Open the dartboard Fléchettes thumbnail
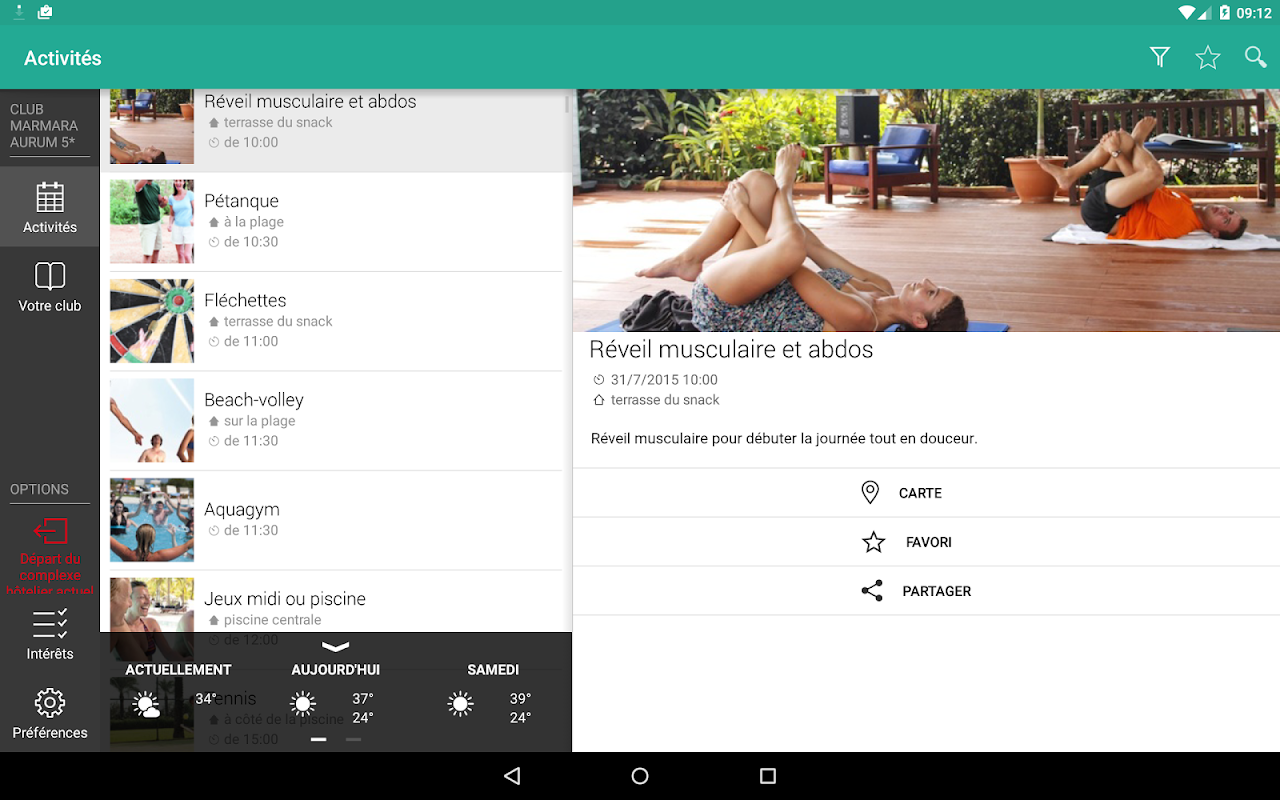 tap(152, 321)
